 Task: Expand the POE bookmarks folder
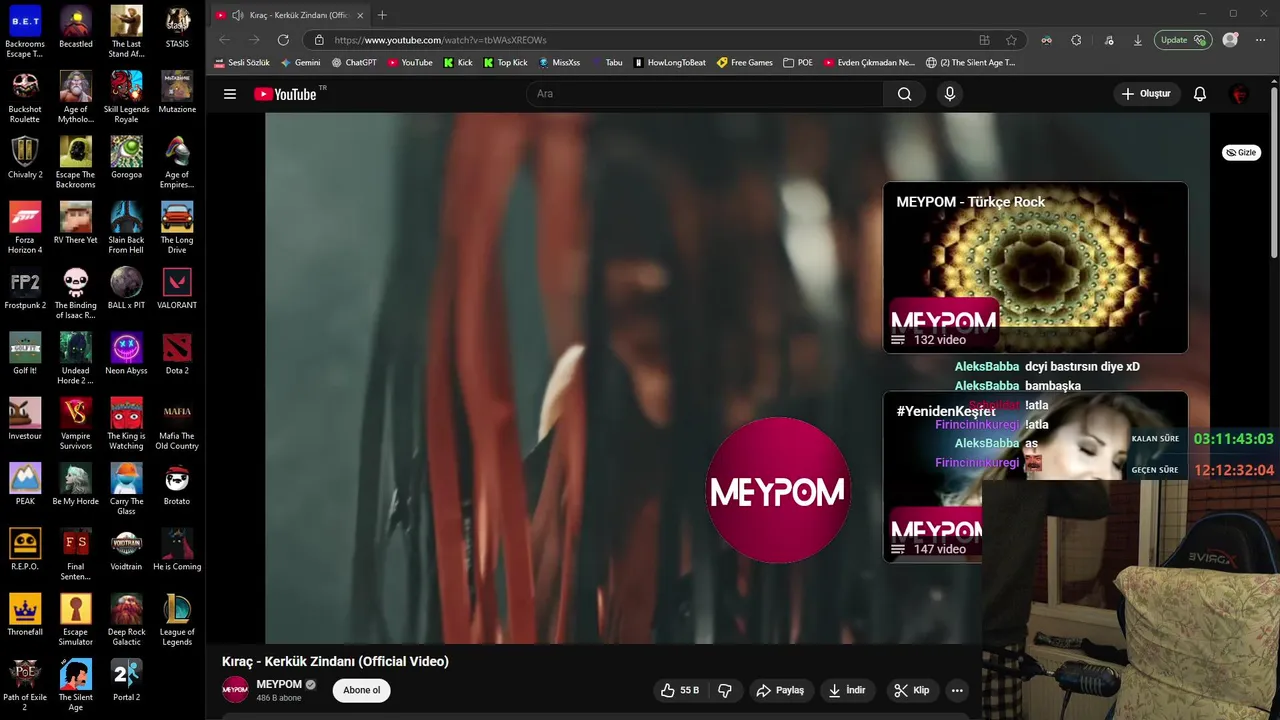(x=798, y=62)
